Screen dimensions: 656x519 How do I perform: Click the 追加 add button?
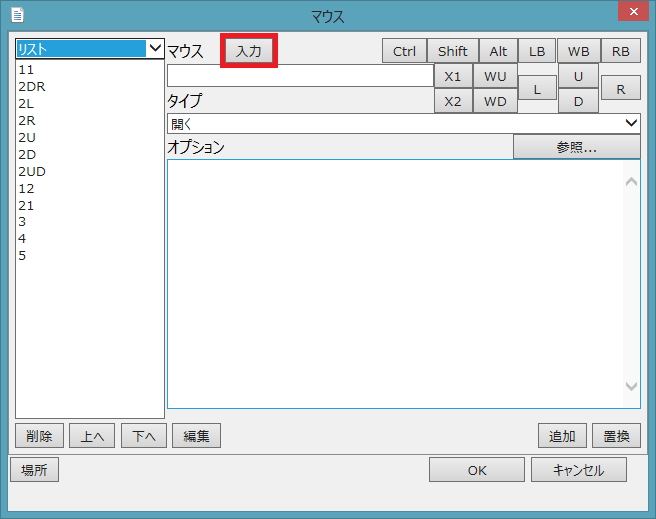tap(562, 436)
